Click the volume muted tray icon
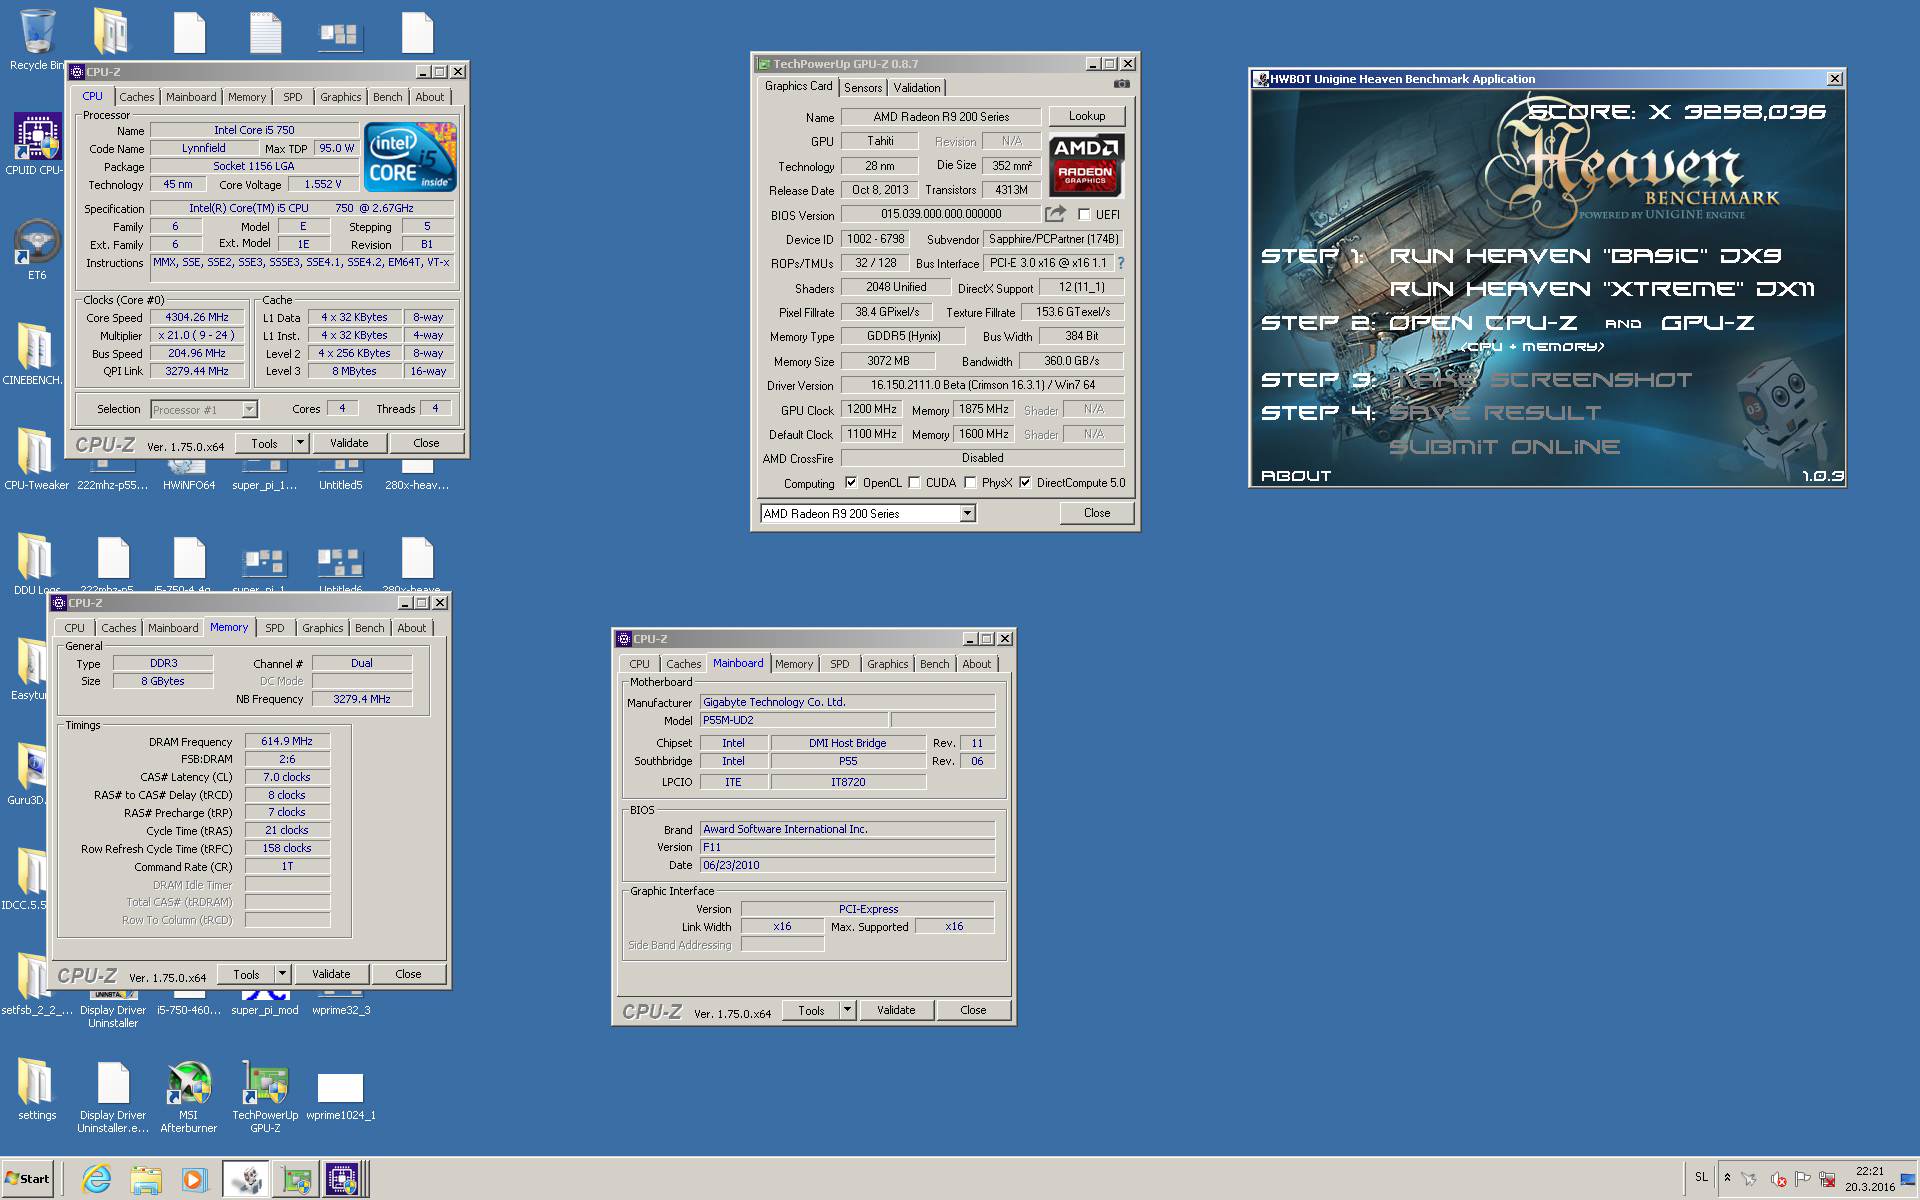Viewport: 1920px width, 1200px height. [1778, 1179]
